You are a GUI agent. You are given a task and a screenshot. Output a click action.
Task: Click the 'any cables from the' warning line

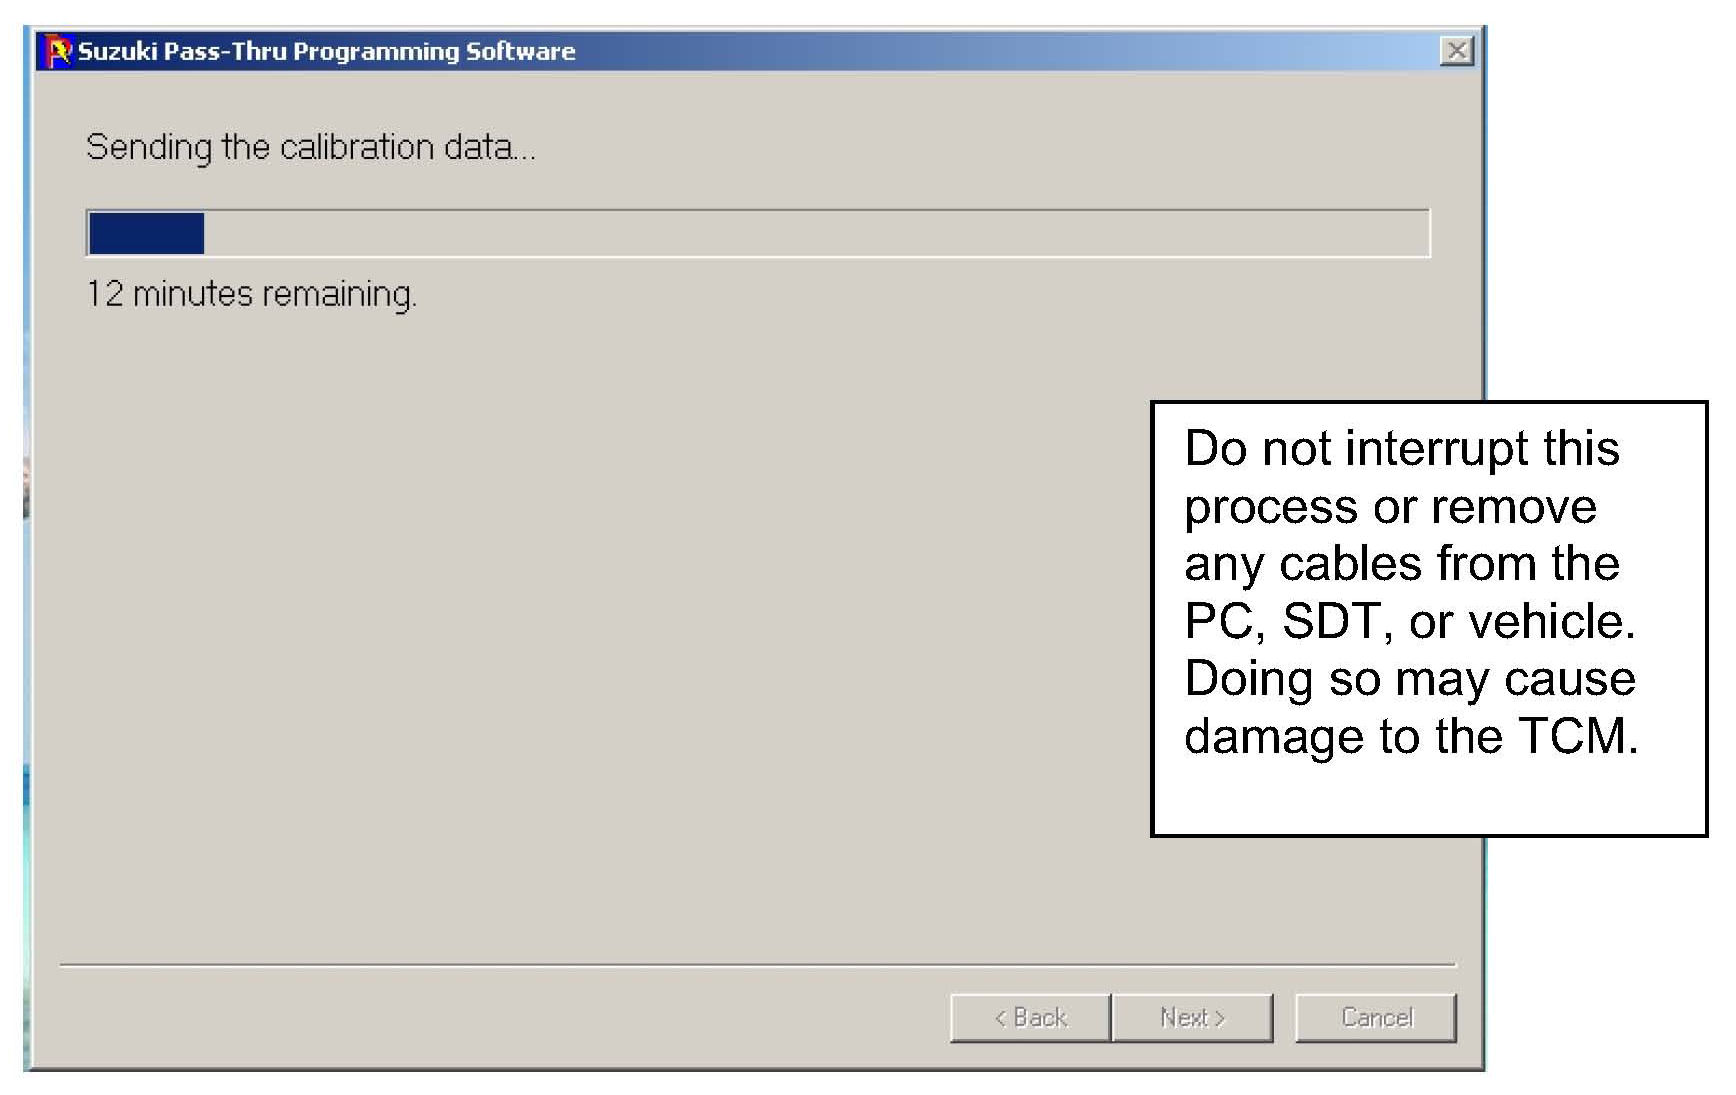click(x=1401, y=563)
